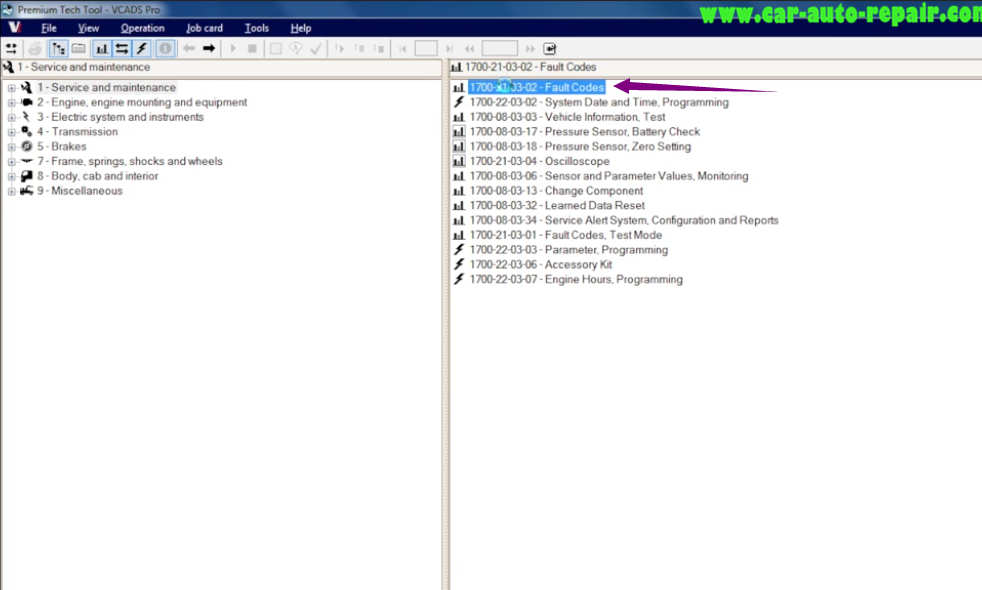Click the play/start operation button
Screen dimensions: 982x590
[x=233, y=48]
